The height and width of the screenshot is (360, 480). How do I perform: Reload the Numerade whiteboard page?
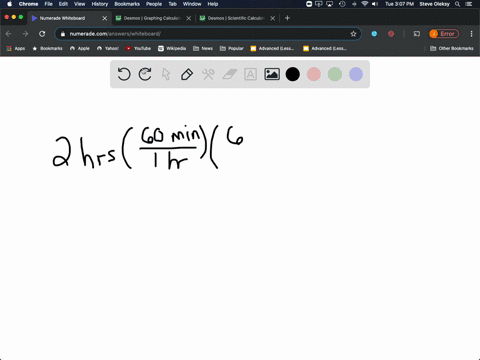point(42,34)
